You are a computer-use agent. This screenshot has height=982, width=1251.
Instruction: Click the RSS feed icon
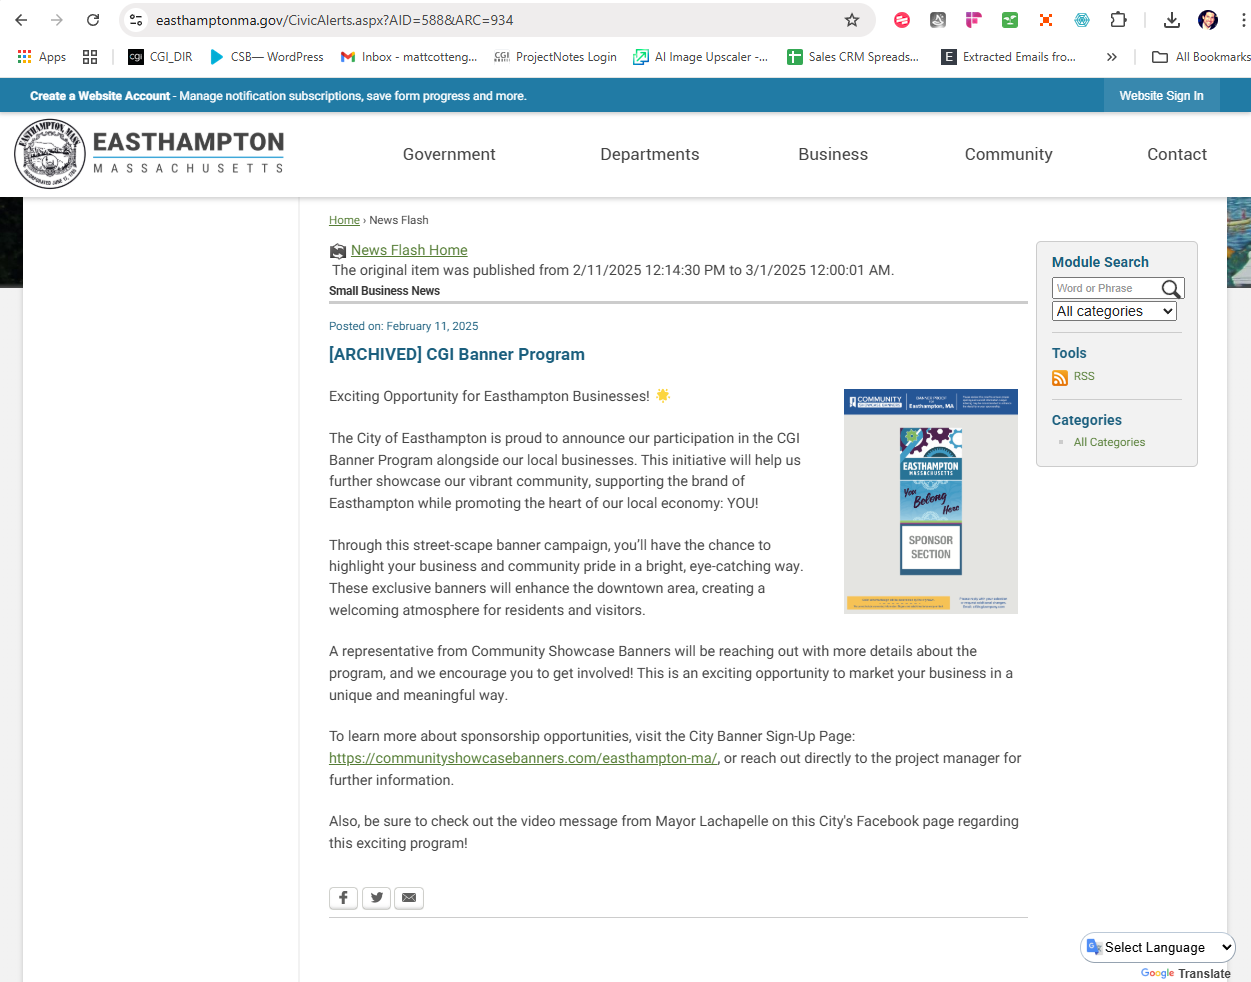pyautogui.click(x=1060, y=378)
